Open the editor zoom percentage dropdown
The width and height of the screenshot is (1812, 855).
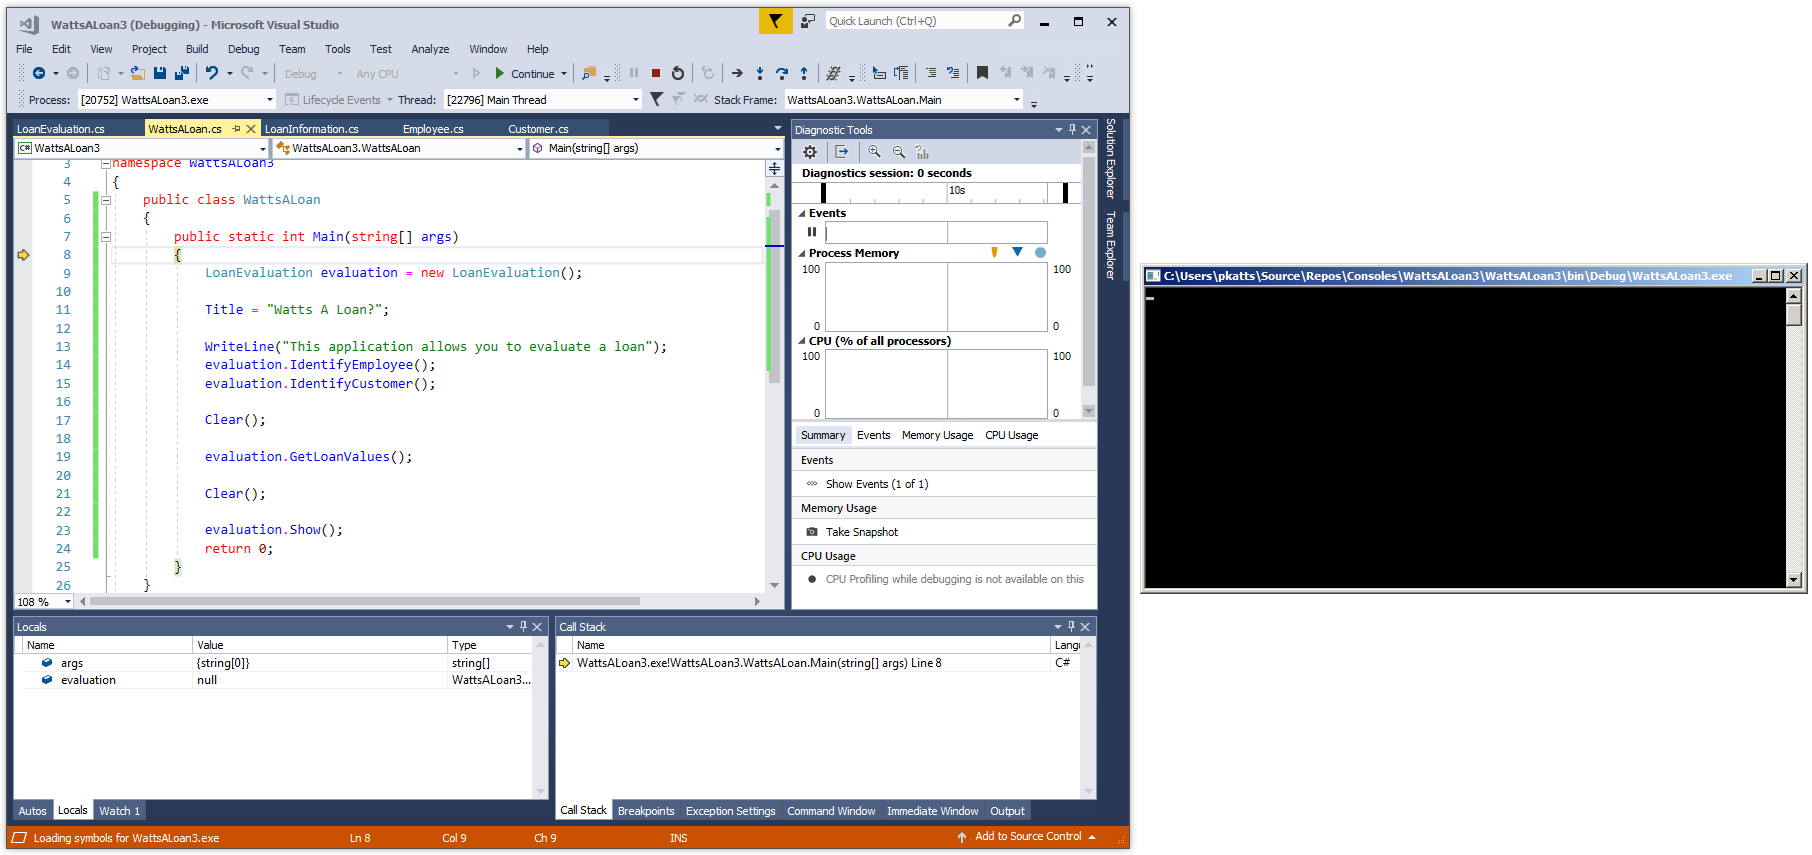[x=68, y=602]
